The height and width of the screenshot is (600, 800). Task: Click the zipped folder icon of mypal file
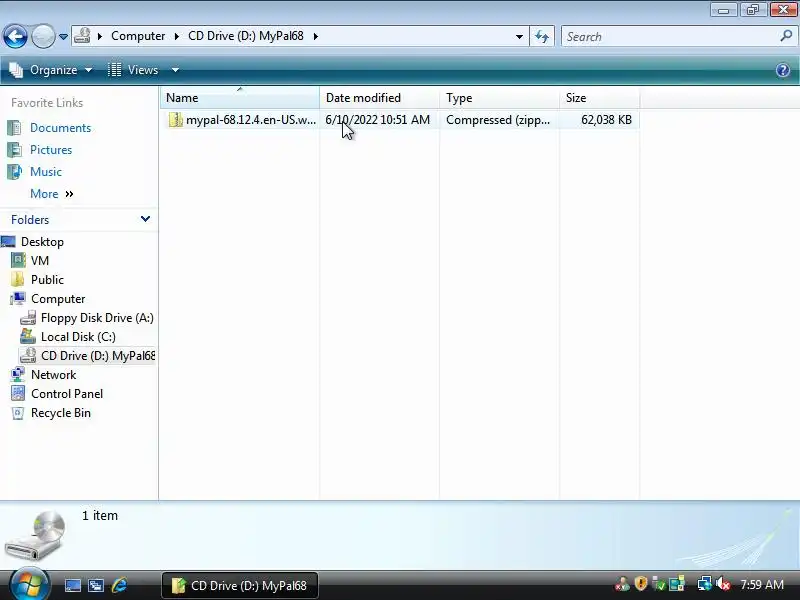click(175, 120)
